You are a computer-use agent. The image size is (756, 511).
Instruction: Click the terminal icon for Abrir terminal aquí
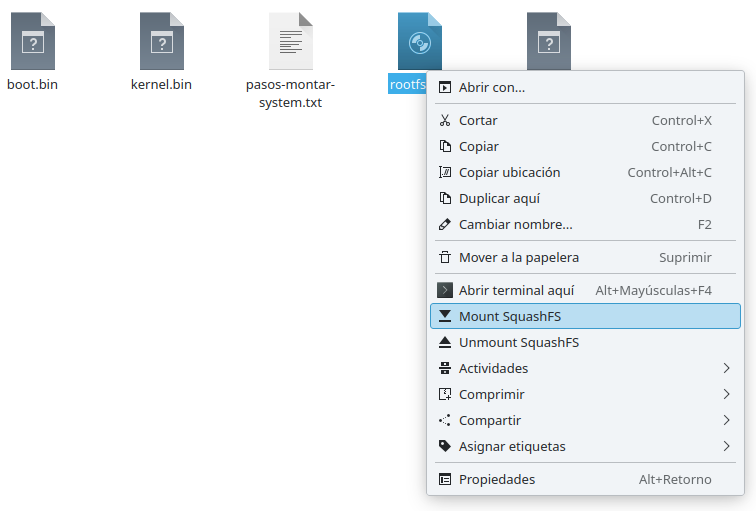click(x=445, y=291)
